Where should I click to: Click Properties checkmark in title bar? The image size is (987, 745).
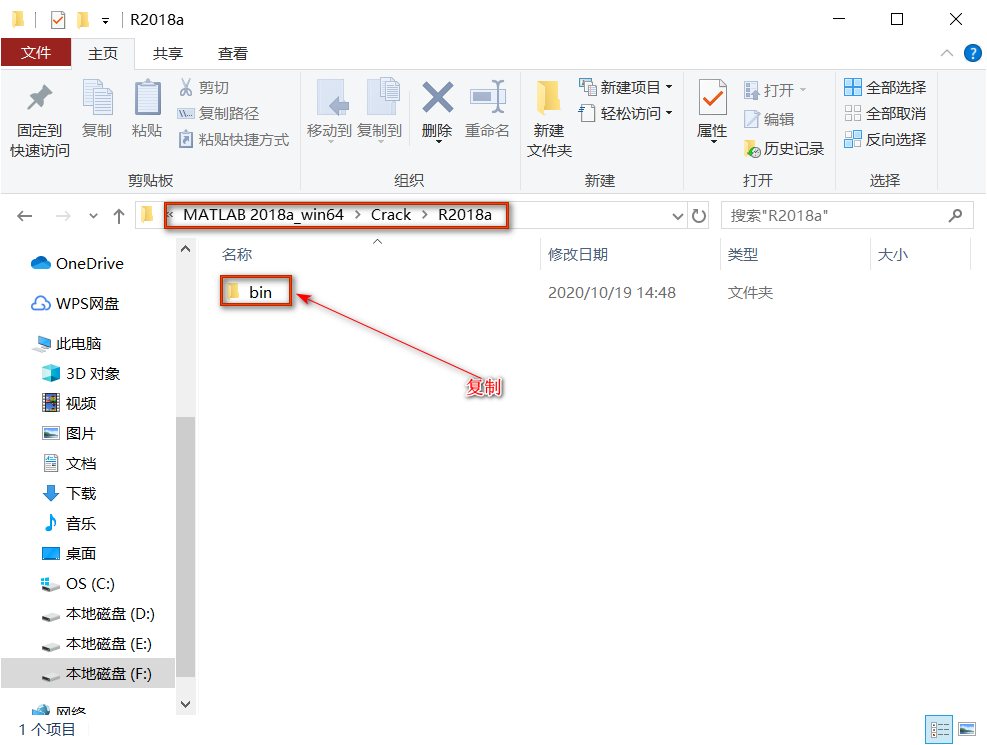[58, 20]
